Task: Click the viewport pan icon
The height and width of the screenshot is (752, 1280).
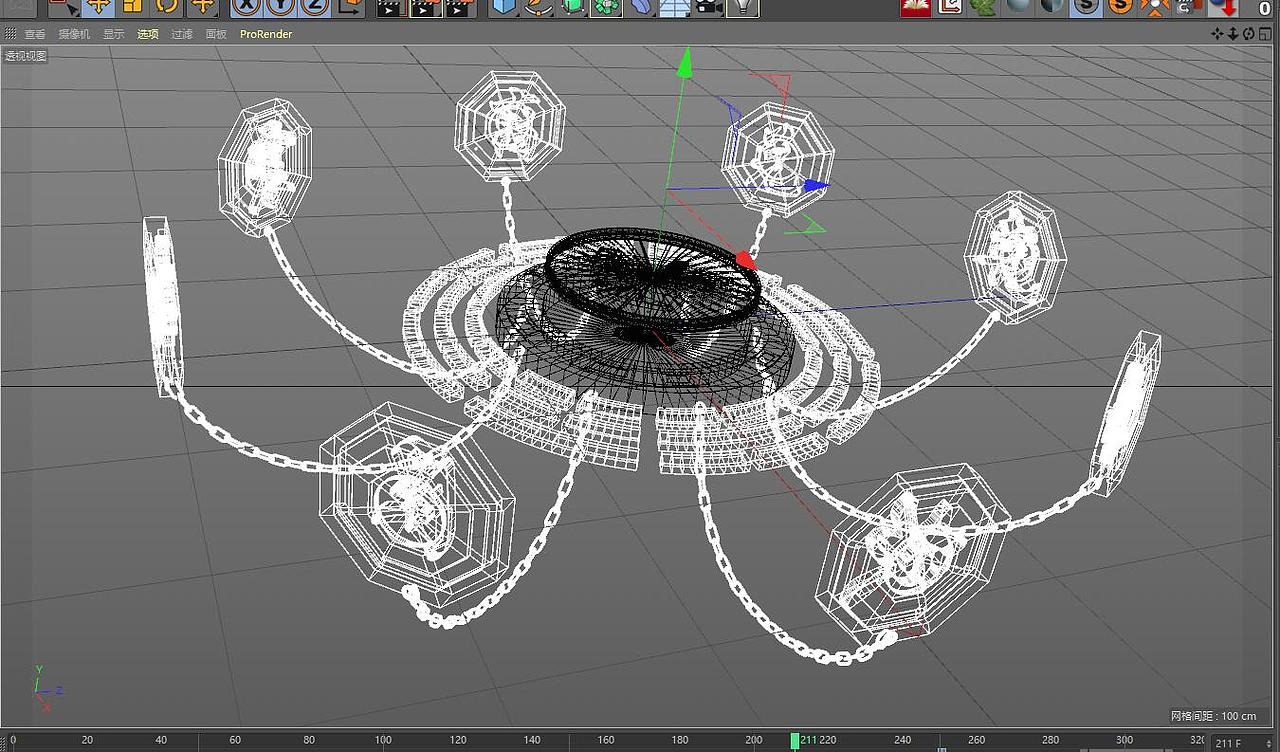Action: (1217, 34)
